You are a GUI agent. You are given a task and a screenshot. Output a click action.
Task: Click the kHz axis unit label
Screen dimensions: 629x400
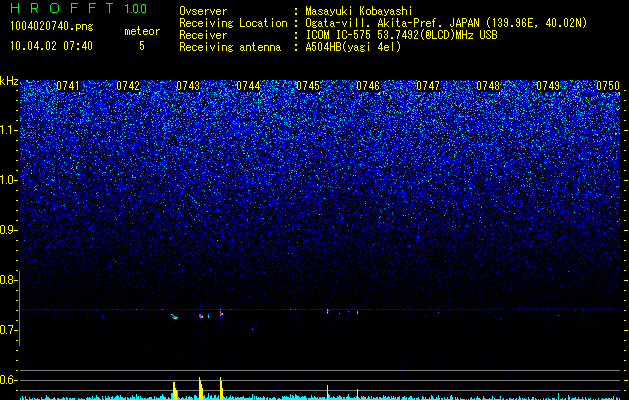[9, 81]
